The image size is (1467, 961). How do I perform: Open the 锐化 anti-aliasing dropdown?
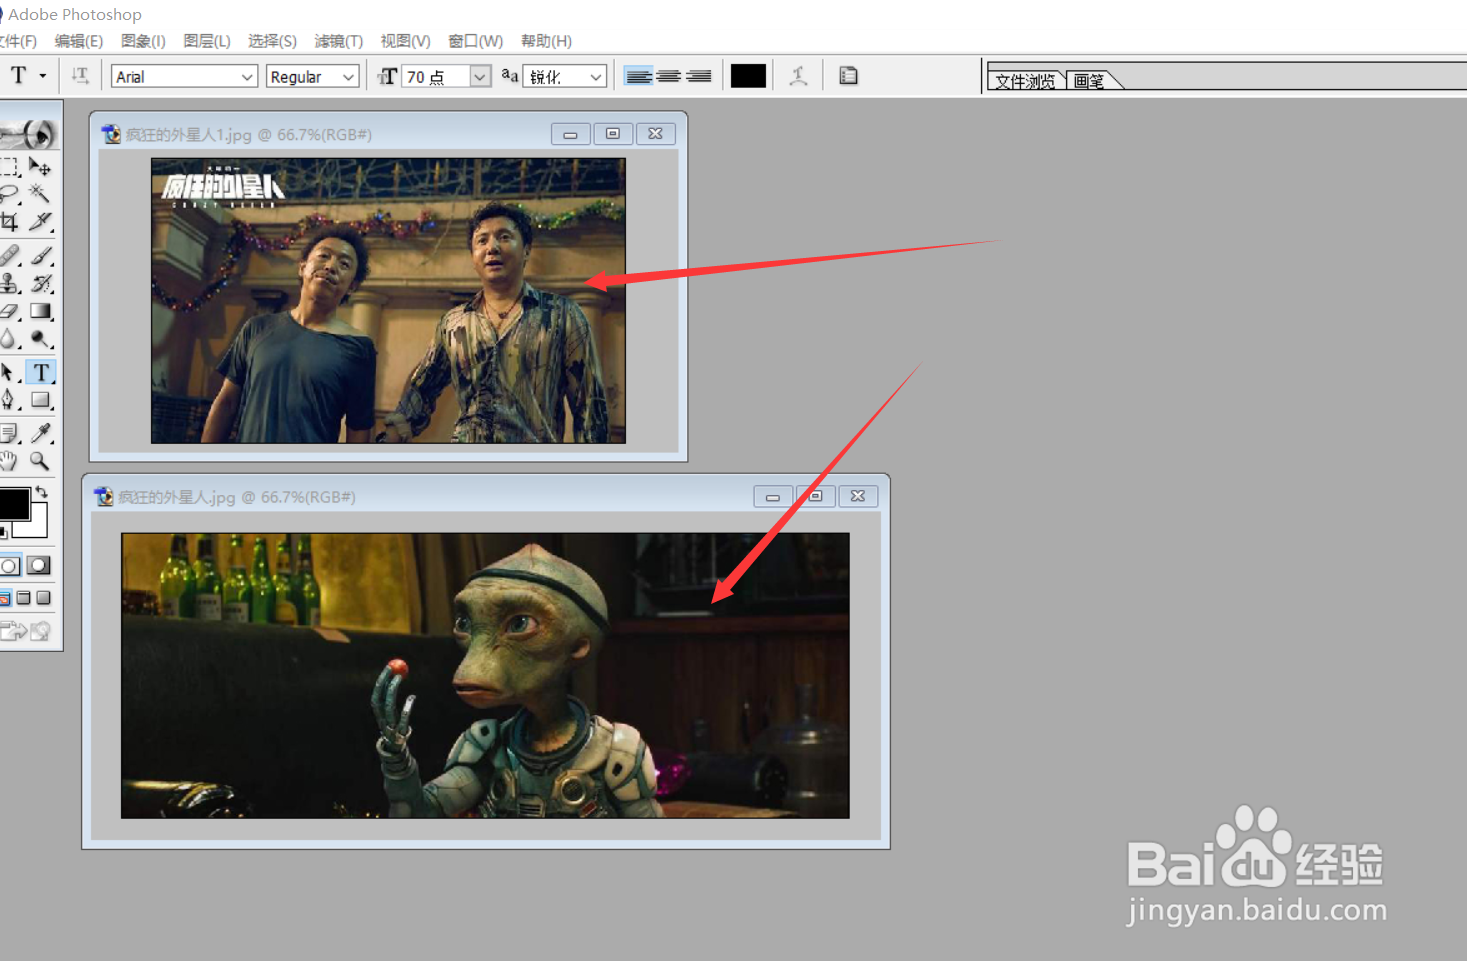click(596, 77)
